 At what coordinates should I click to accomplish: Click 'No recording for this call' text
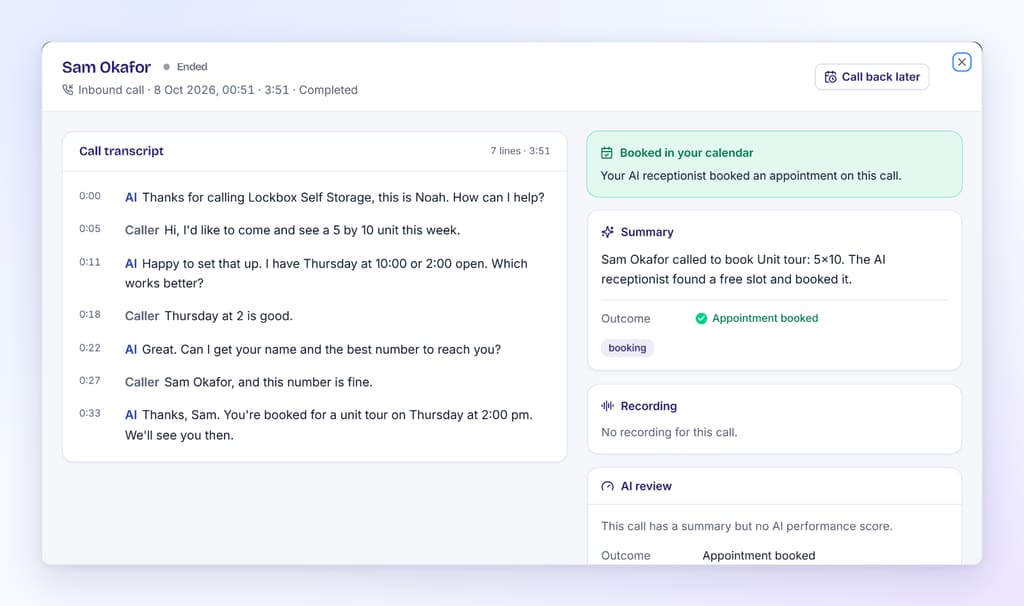669,432
